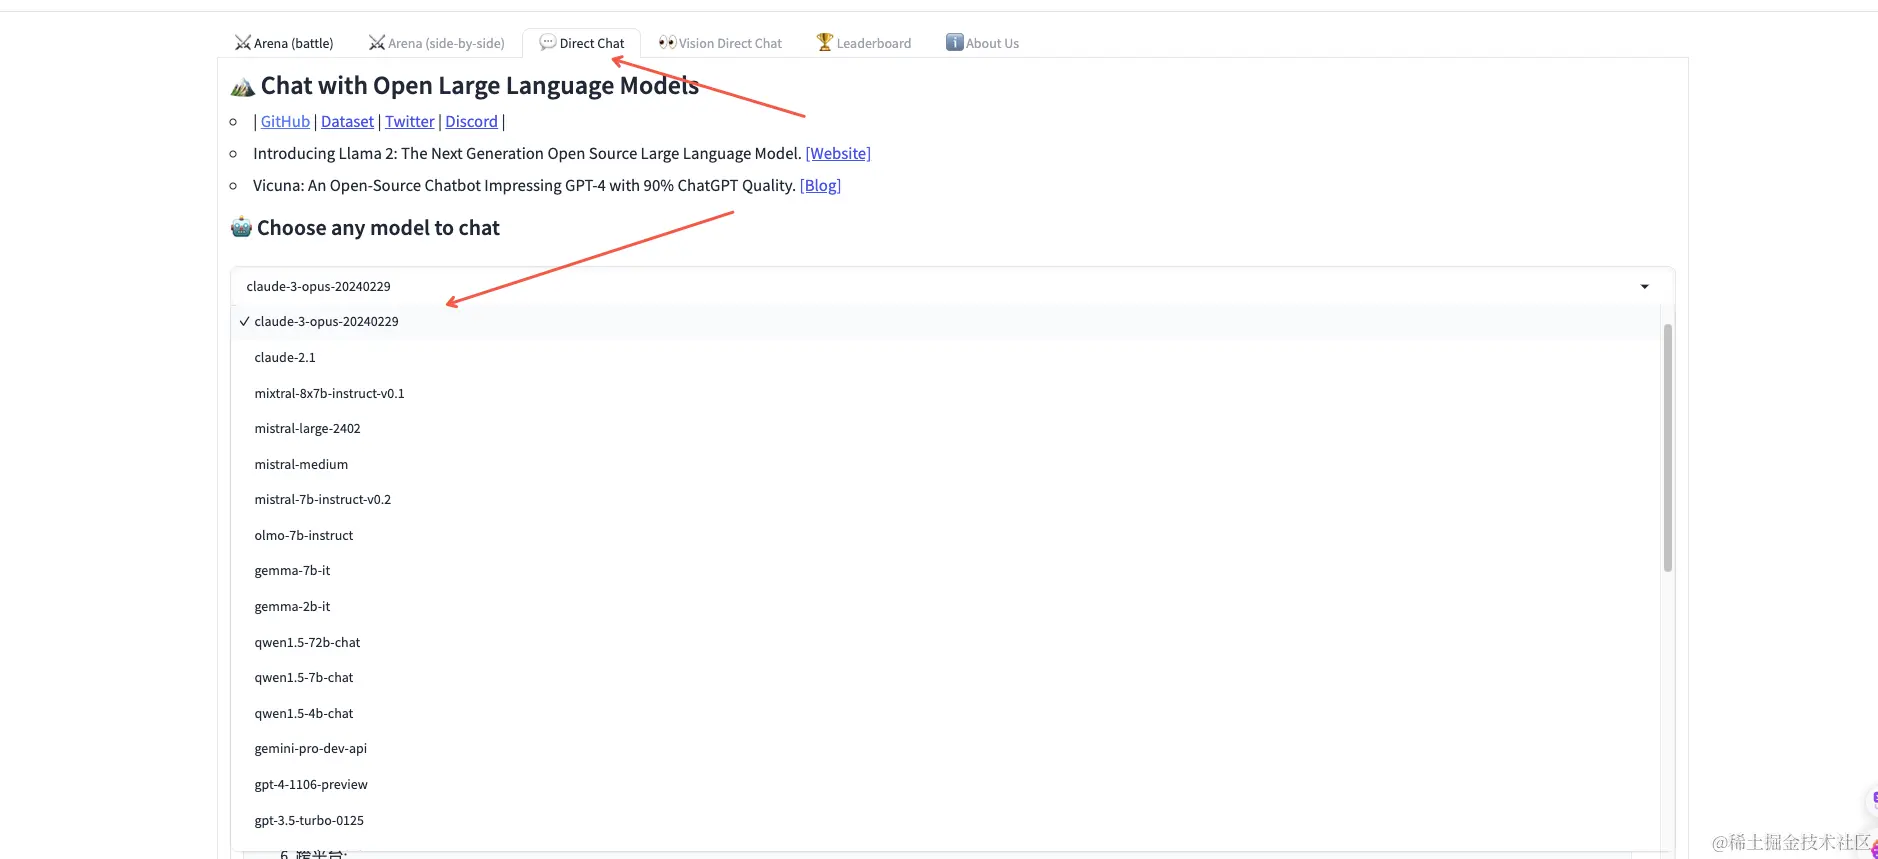Visit the Twitter link
The image size is (1878, 859).
(x=410, y=121)
